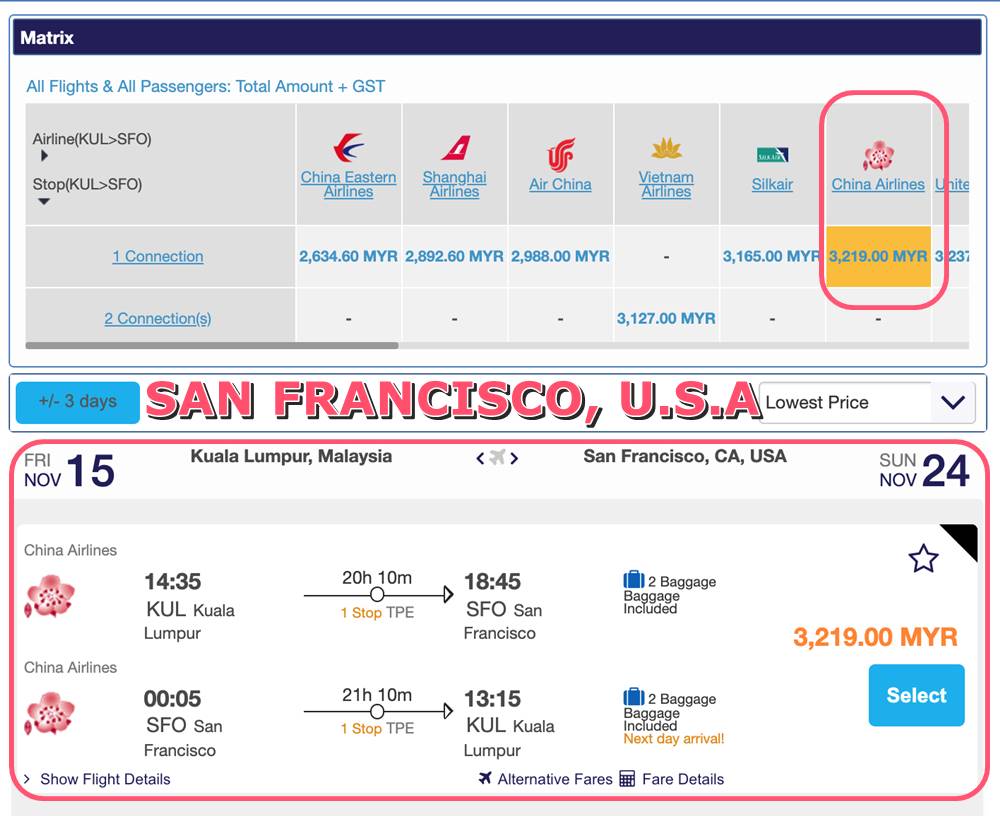The width and height of the screenshot is (1000, 816).
Task: Click the 18:45 arrival time
Action: [492, 582]
